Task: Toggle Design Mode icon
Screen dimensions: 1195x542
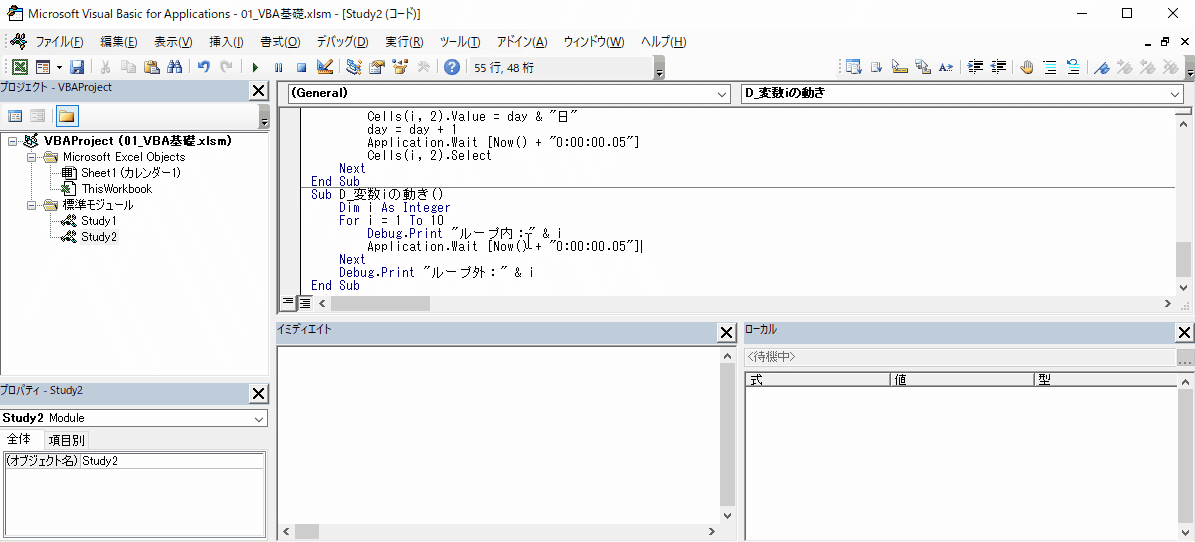Action: (325, 67)
